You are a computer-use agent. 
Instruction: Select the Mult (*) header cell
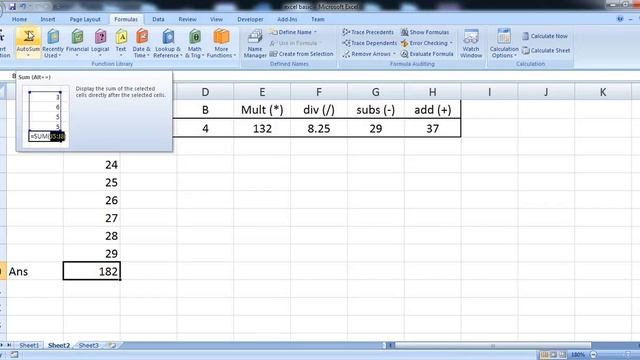pyautogui.click(x=262, y=109)
